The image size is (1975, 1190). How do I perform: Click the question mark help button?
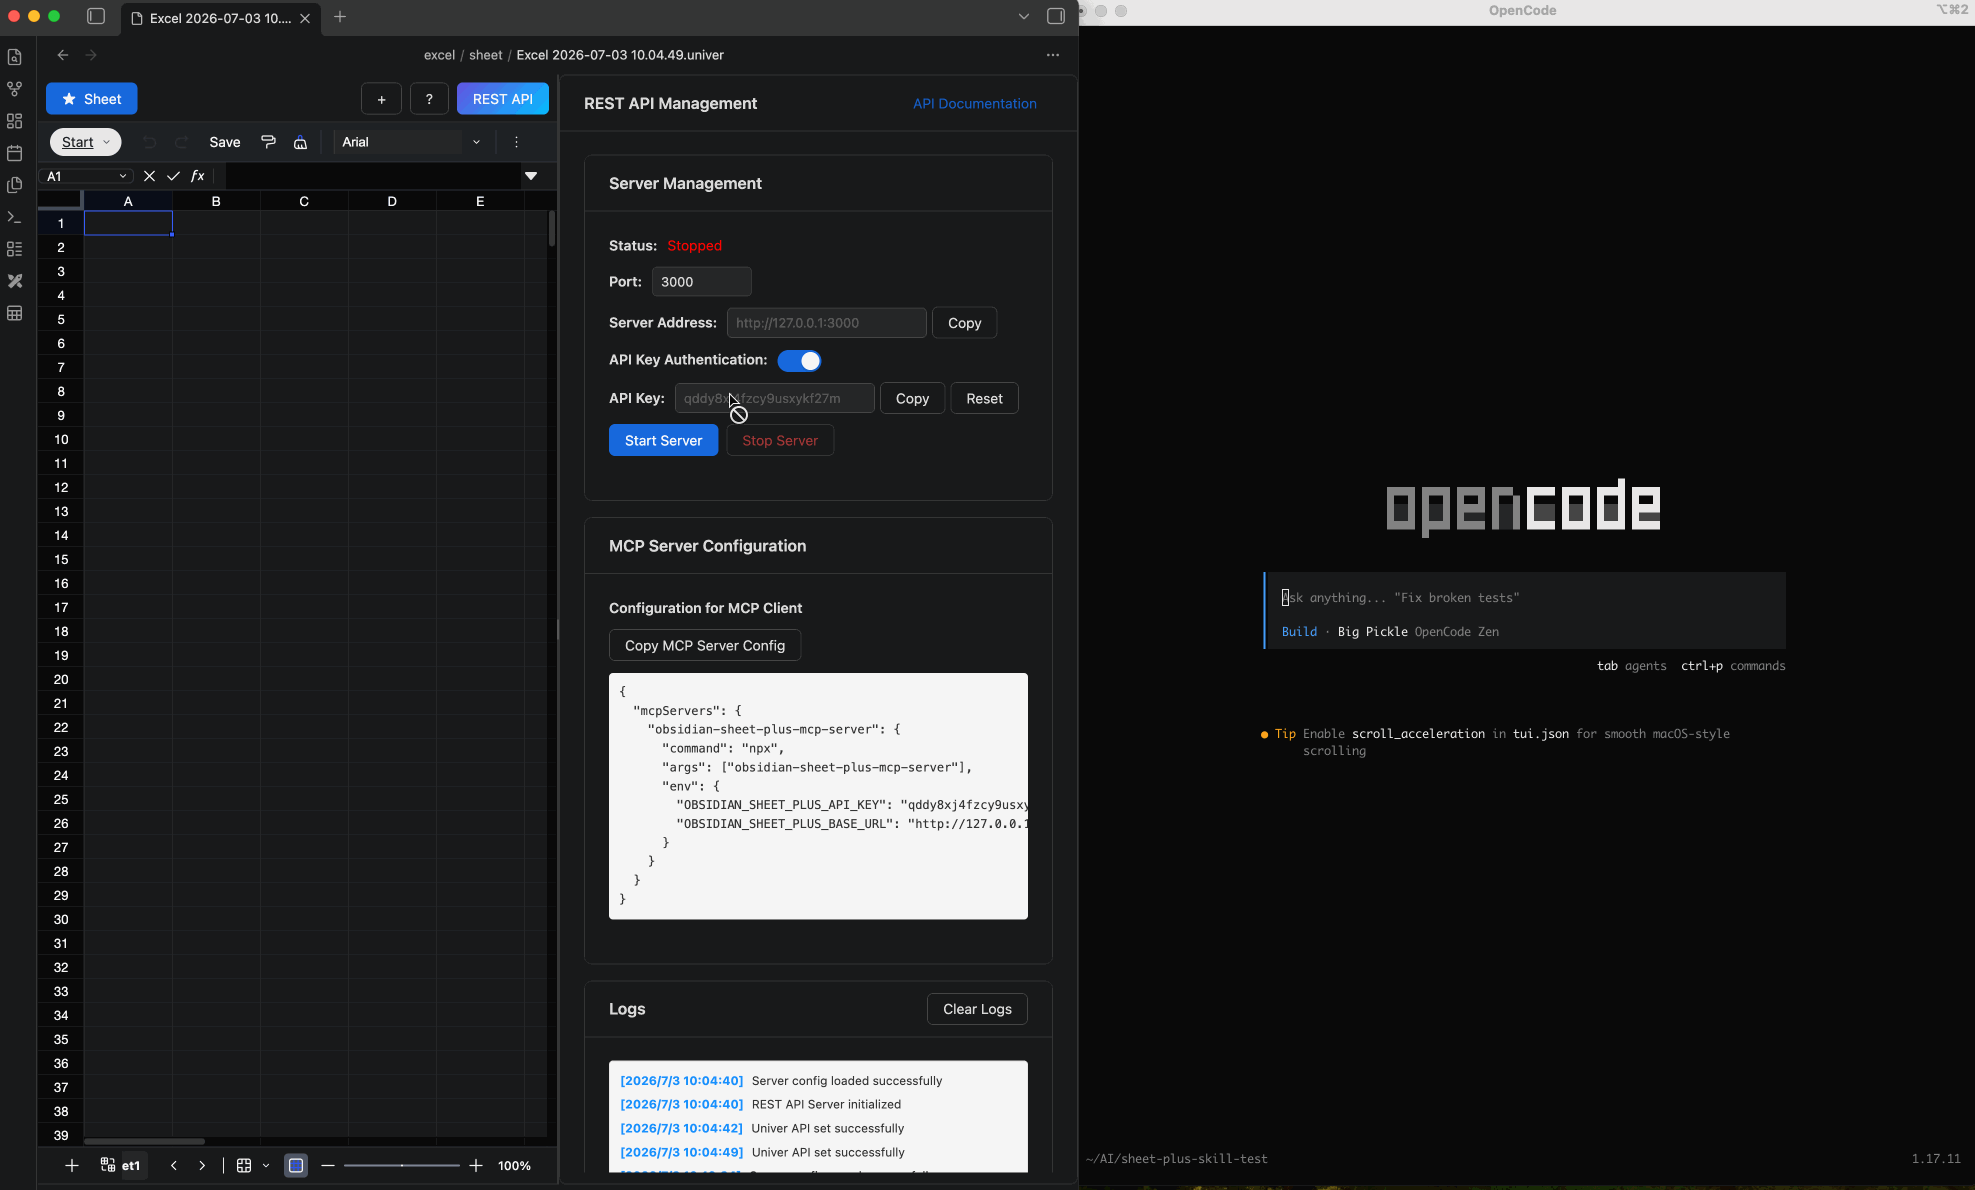coord(429,99)
